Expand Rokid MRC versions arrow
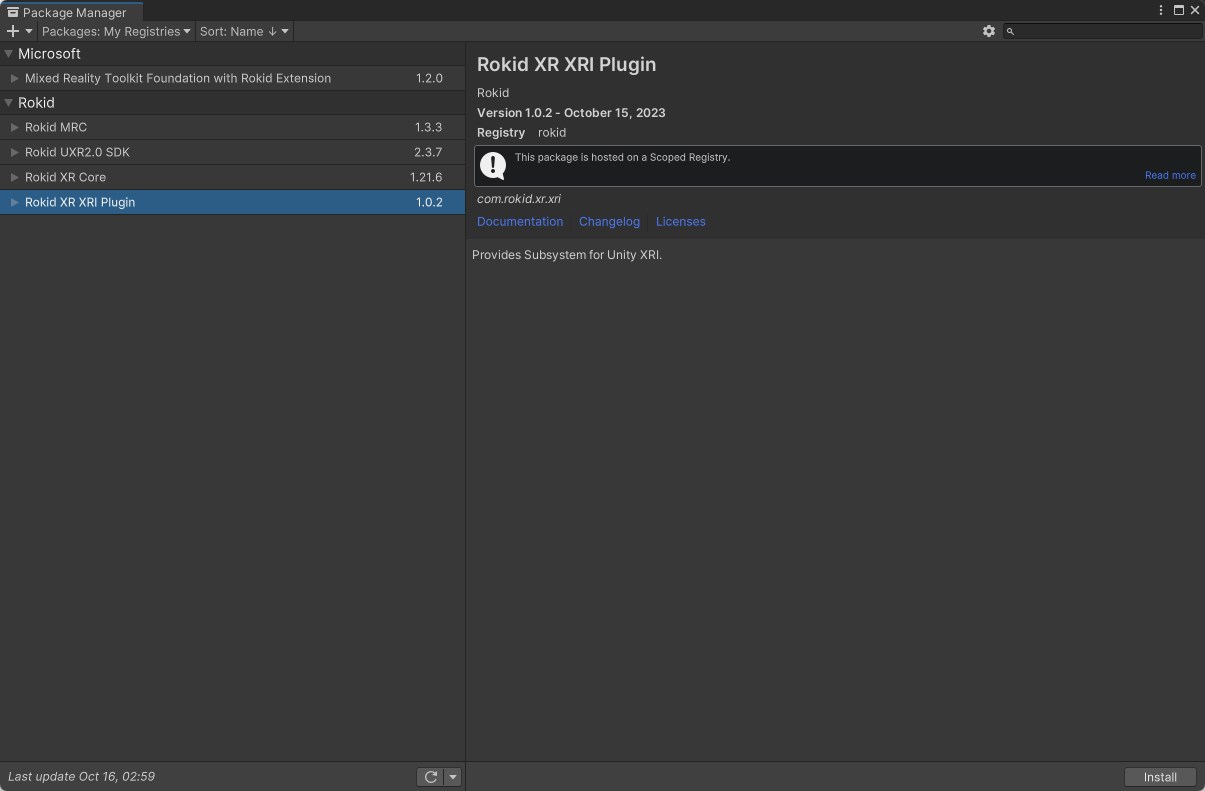This screenshot has width=1205, height=791. pos(14,127)
